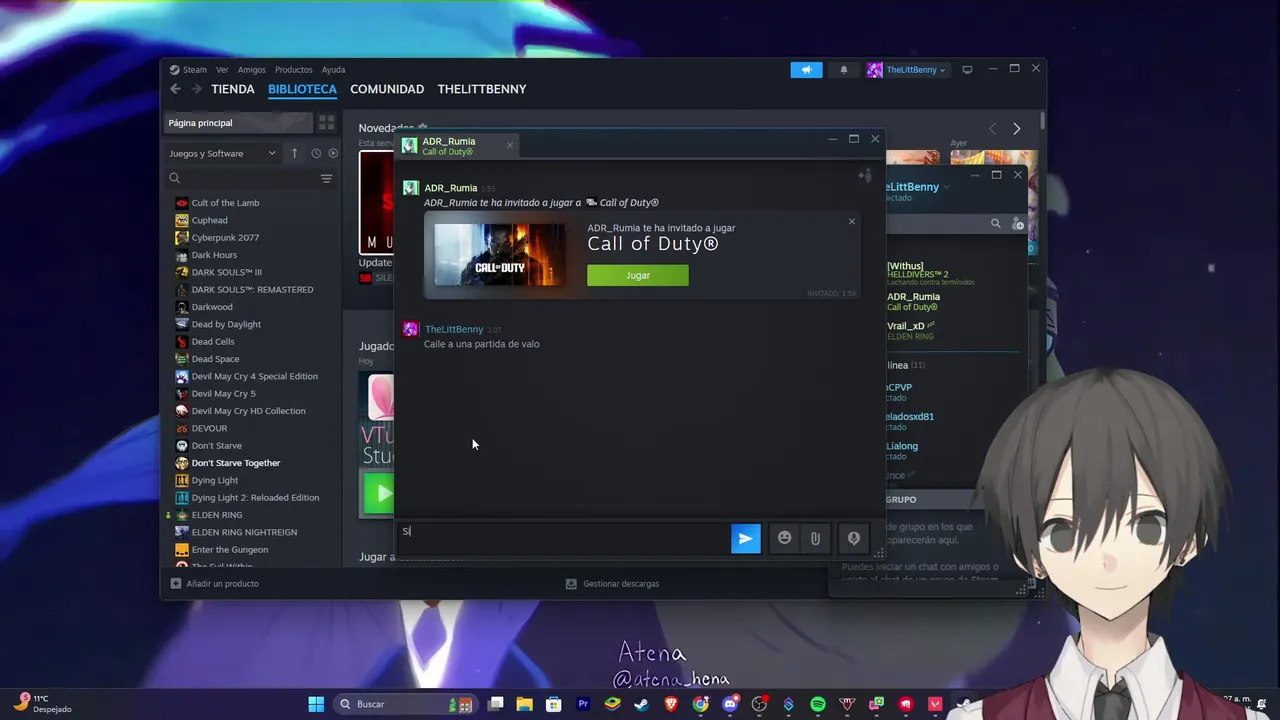Go back with the Steam navigation arrow
This screenshot has width=1280, height=720.
[x=176, y=89]
